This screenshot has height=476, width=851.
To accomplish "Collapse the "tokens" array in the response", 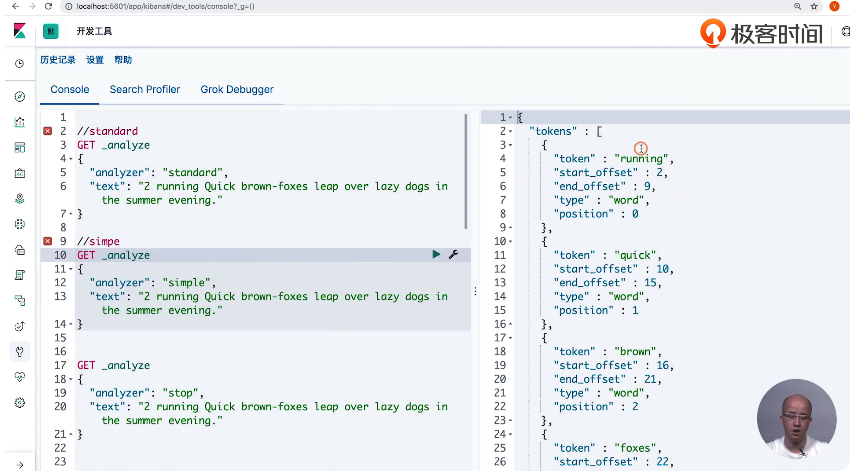I will point(512,131).
